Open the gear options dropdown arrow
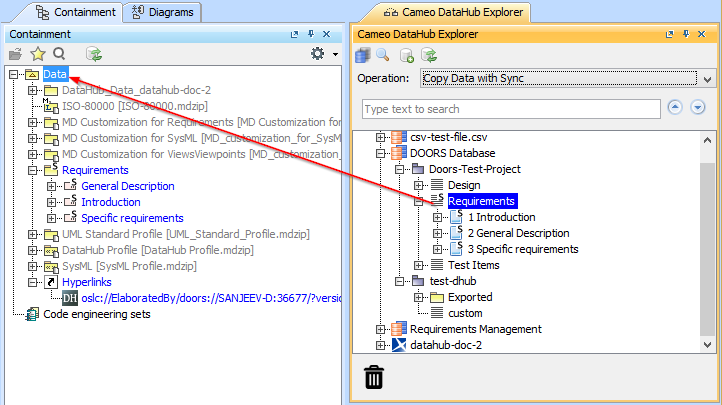The image size is (722, 405). click(x=335, y=54)
